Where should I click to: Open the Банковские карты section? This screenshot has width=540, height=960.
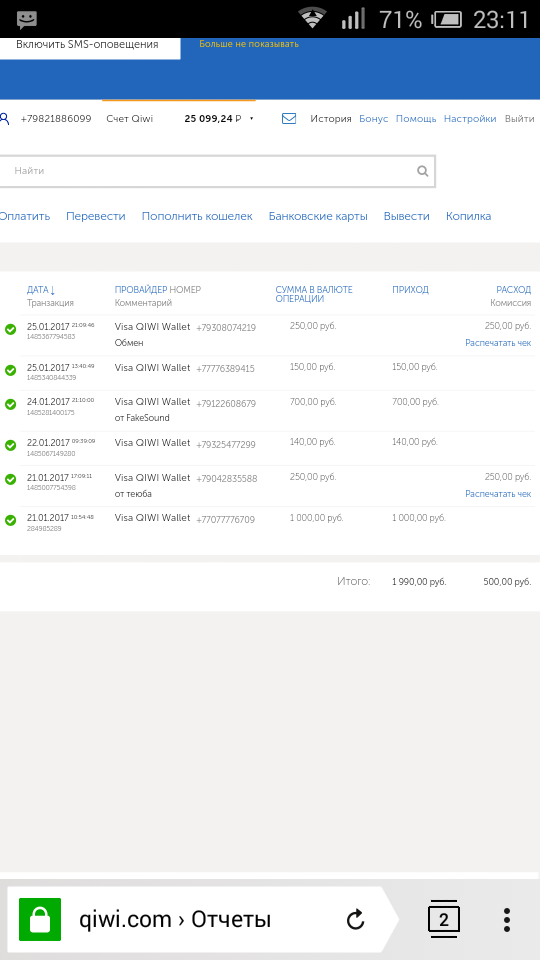point(318,216)
